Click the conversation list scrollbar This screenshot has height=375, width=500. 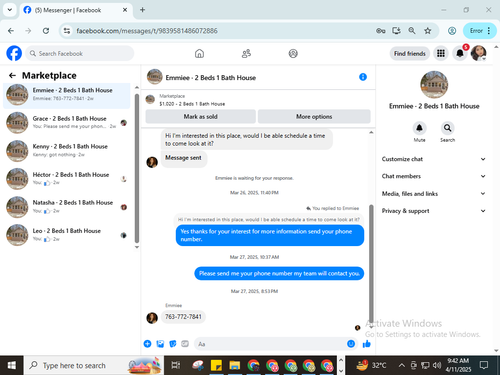(x=137, y=168)
